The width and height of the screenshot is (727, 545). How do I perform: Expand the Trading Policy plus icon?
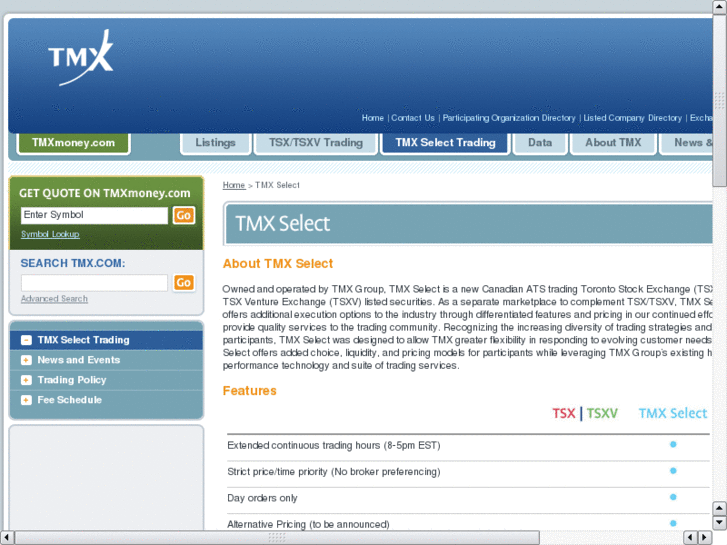click(x=26, y=380)
